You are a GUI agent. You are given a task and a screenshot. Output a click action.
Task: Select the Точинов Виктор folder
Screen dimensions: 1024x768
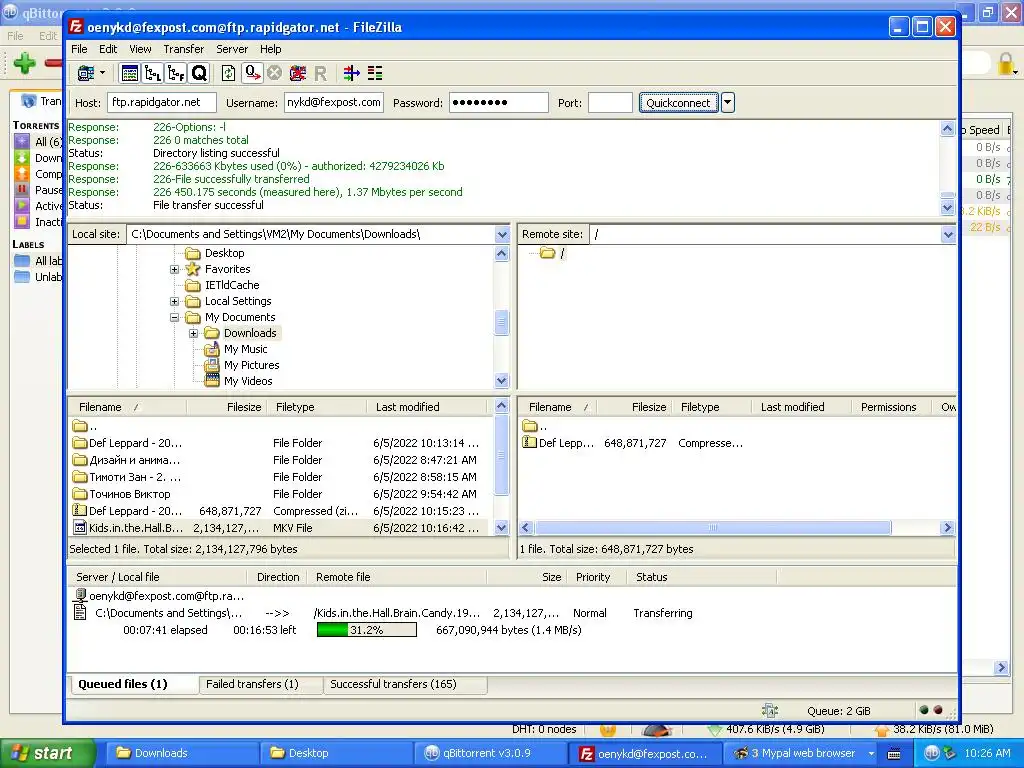pos(278,494)
